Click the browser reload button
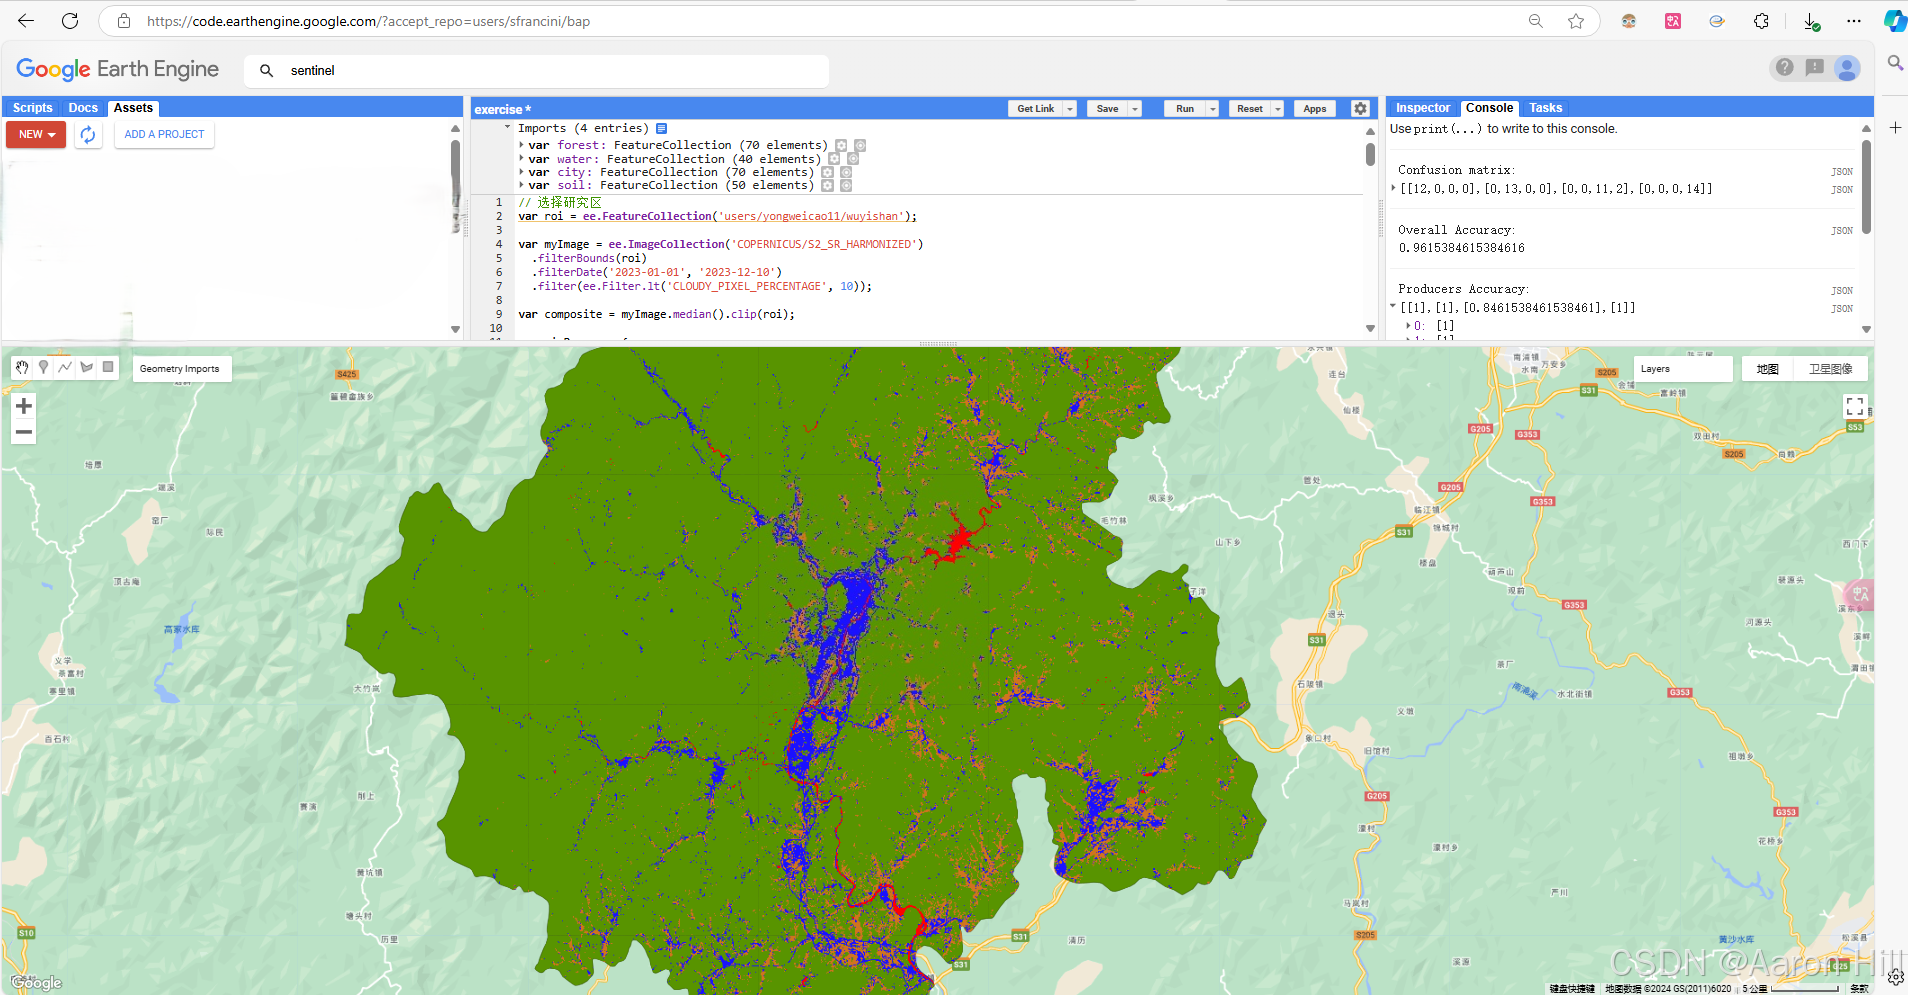Screen dimensions: 1908x995 [x=70, y=21]
